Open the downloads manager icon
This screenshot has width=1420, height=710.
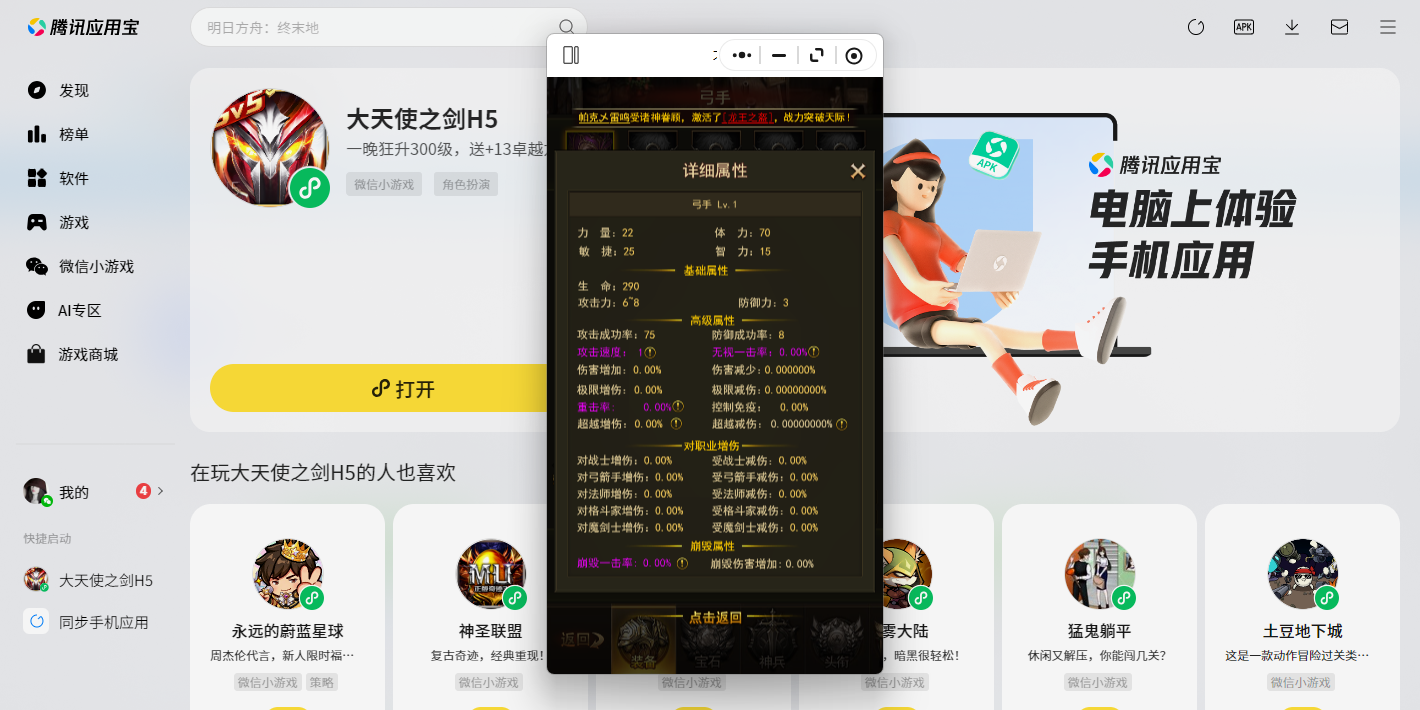(1292, 27)
